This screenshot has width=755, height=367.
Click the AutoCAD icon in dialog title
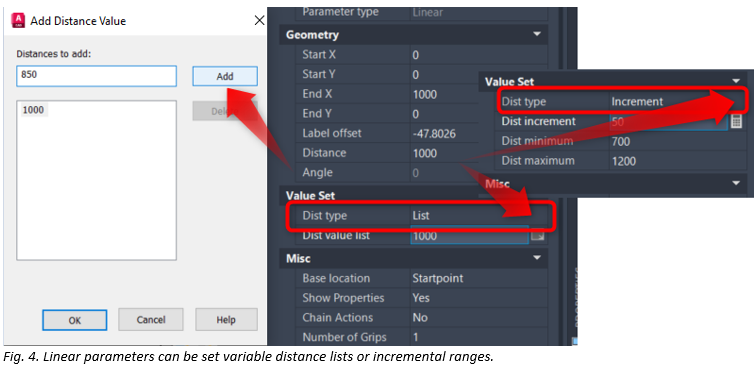click(x=18, y=21)
